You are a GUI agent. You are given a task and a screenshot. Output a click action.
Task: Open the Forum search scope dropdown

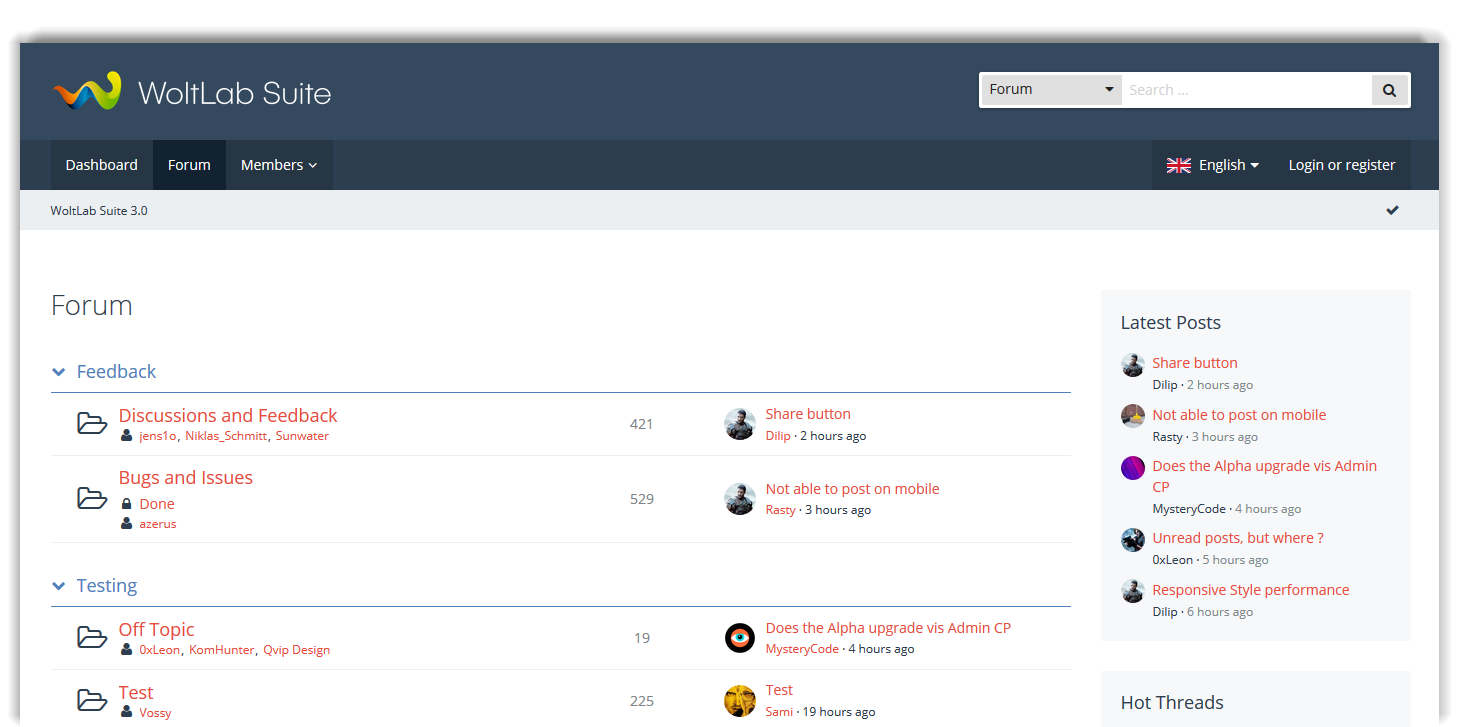(x=1051, y=90)
